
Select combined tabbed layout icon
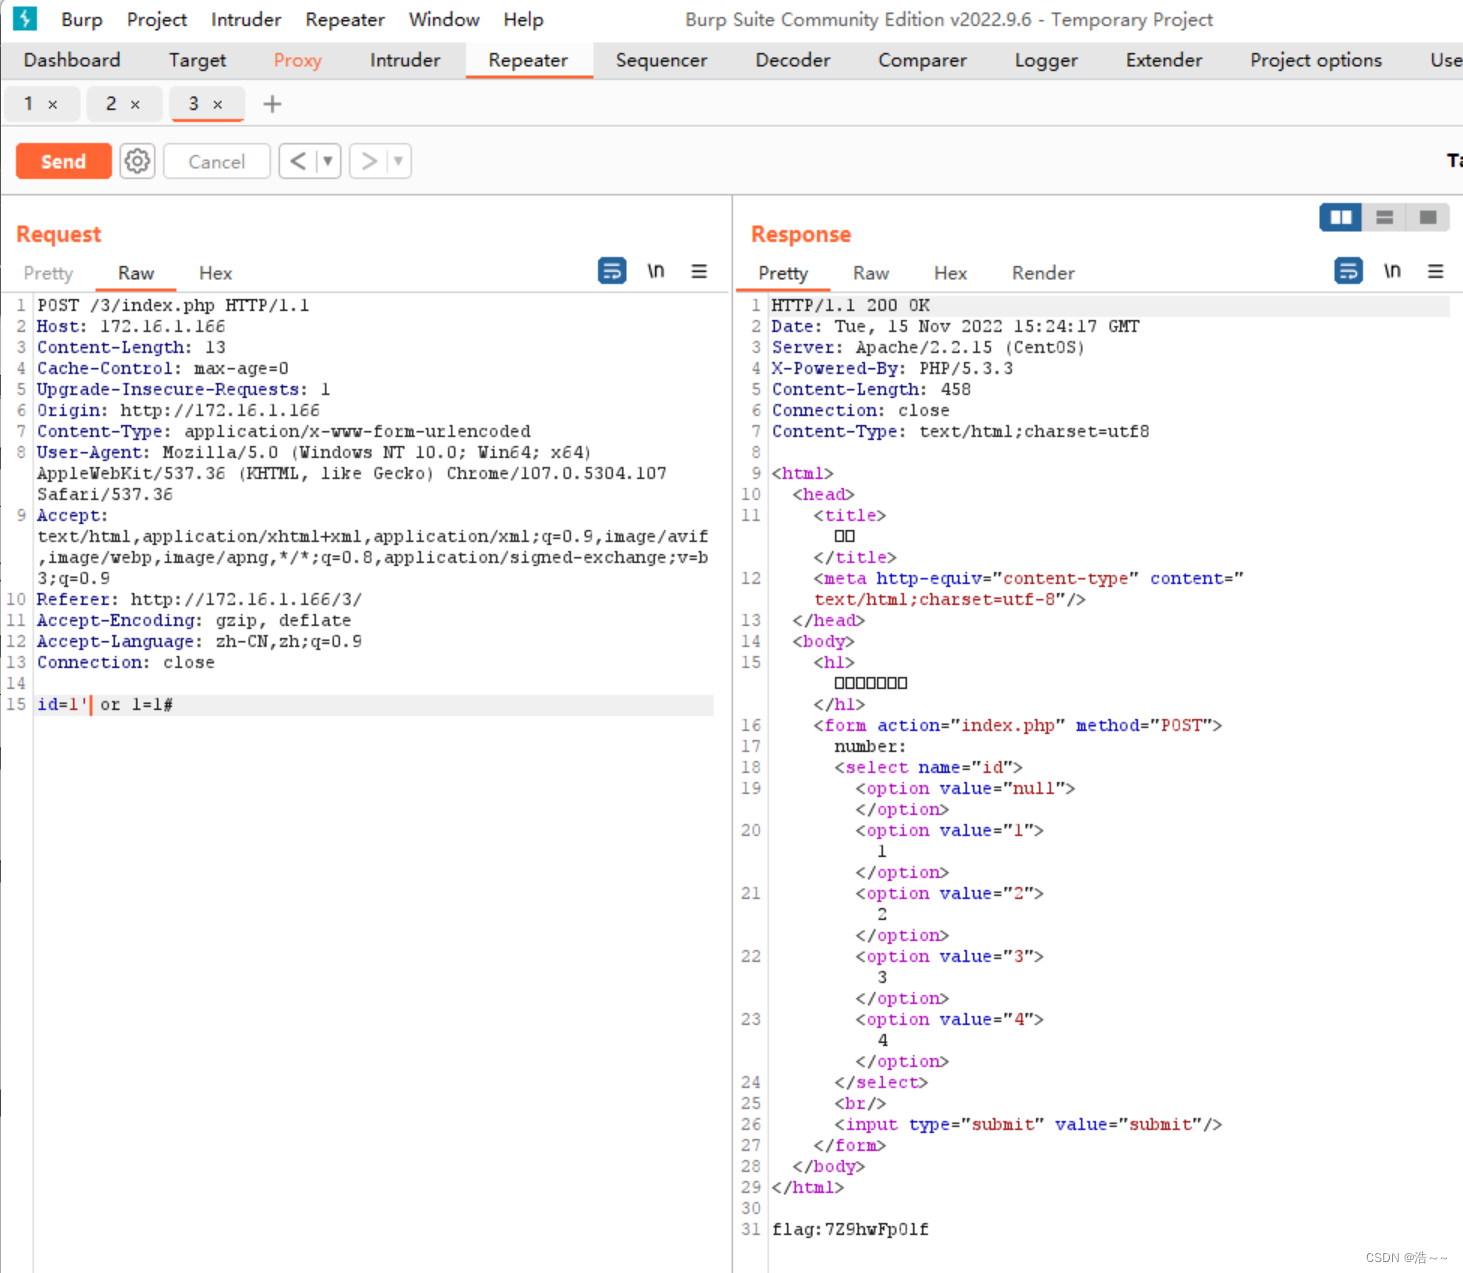[x=1428, y=217]
